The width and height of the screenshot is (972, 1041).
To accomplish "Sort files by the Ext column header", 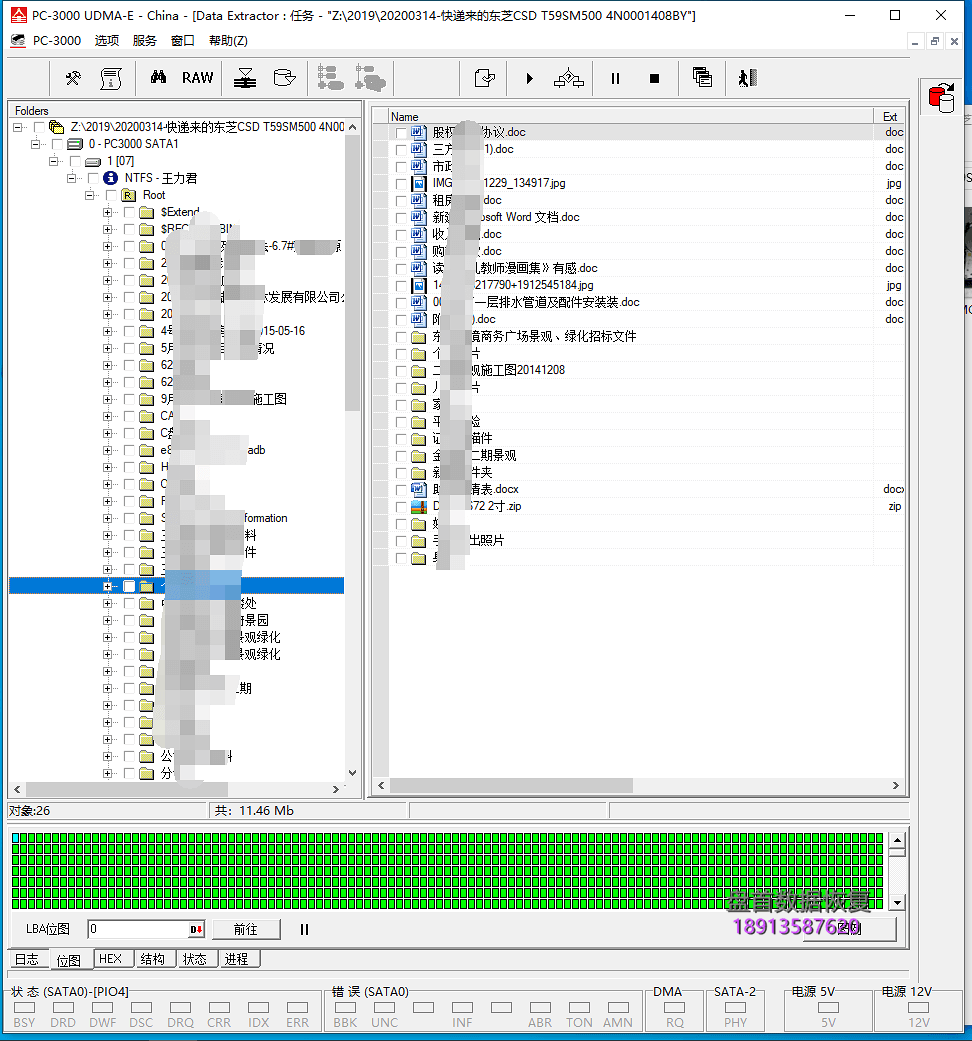I will (x=890, y=117).
